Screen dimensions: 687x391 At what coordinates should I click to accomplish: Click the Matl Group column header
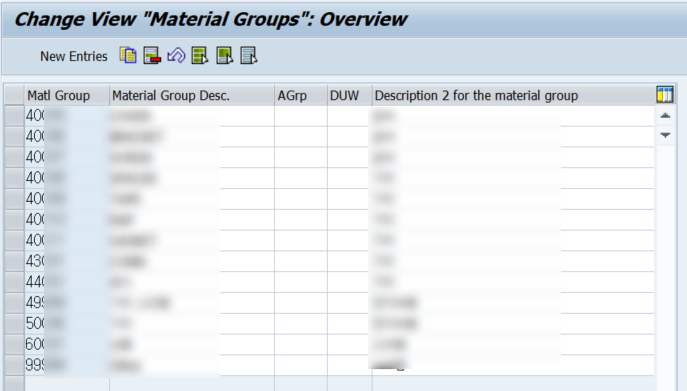tap(67, 96)
